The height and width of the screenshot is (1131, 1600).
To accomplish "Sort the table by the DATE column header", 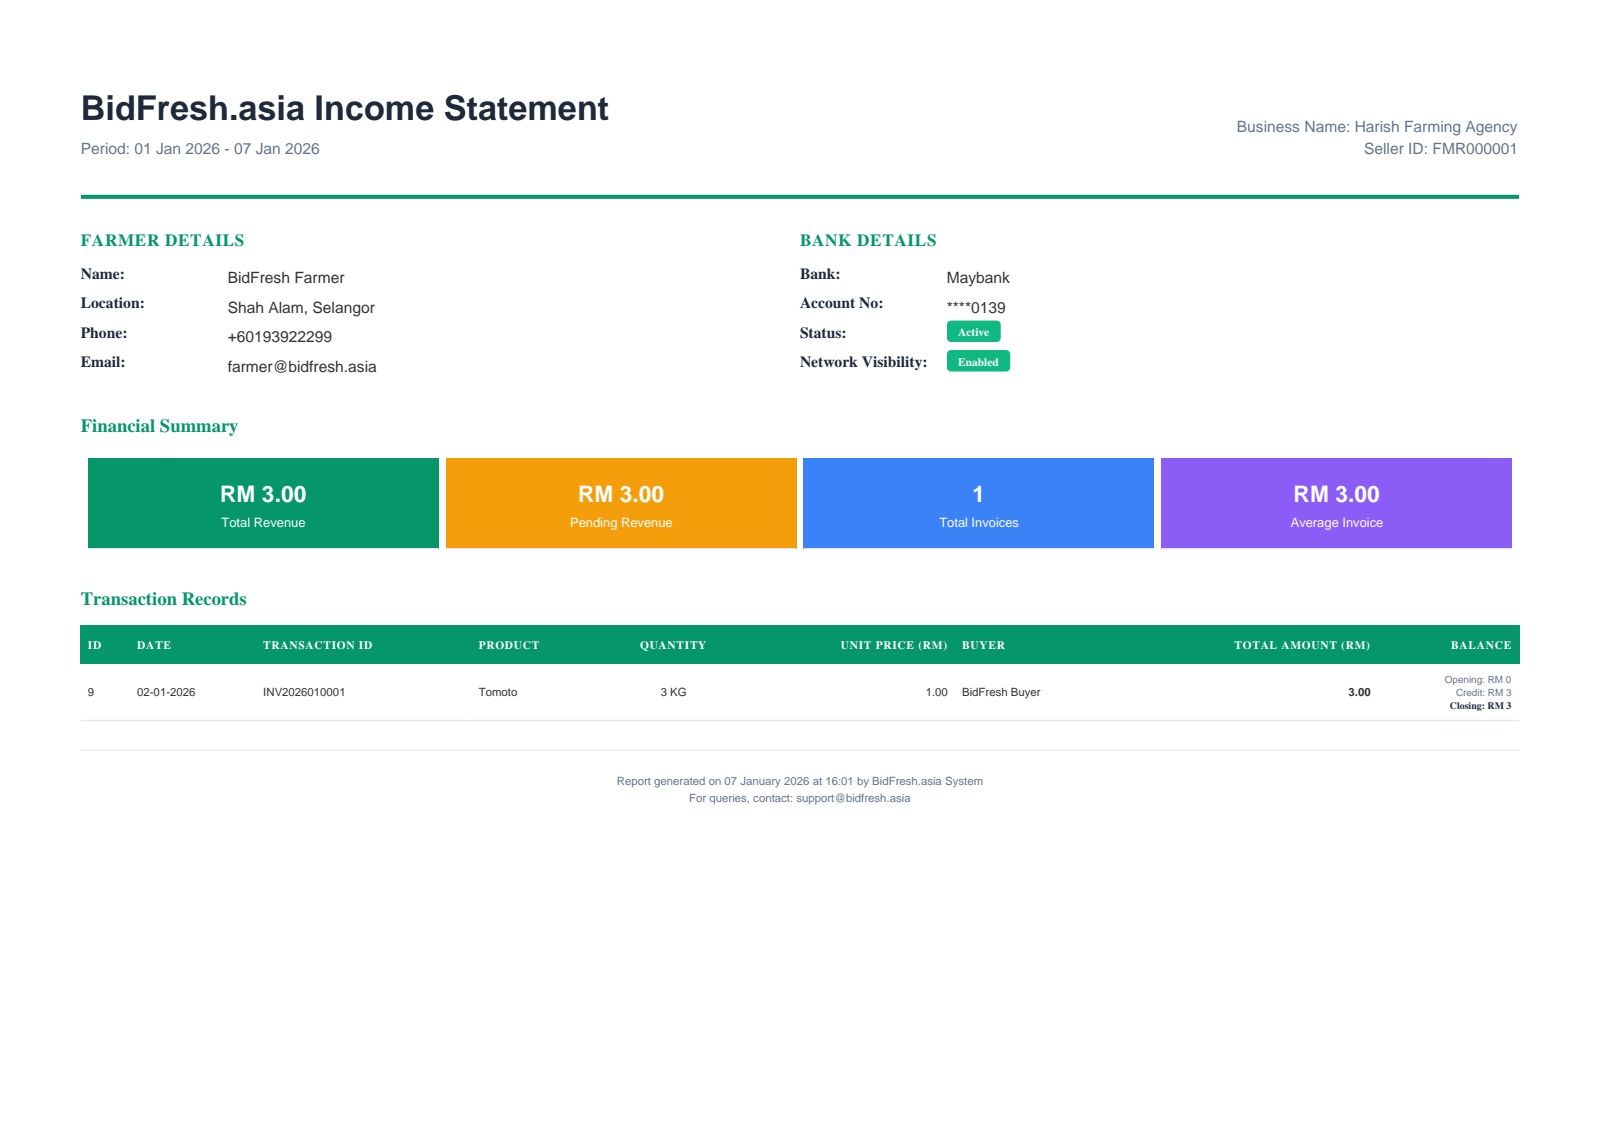I will 154,645.
